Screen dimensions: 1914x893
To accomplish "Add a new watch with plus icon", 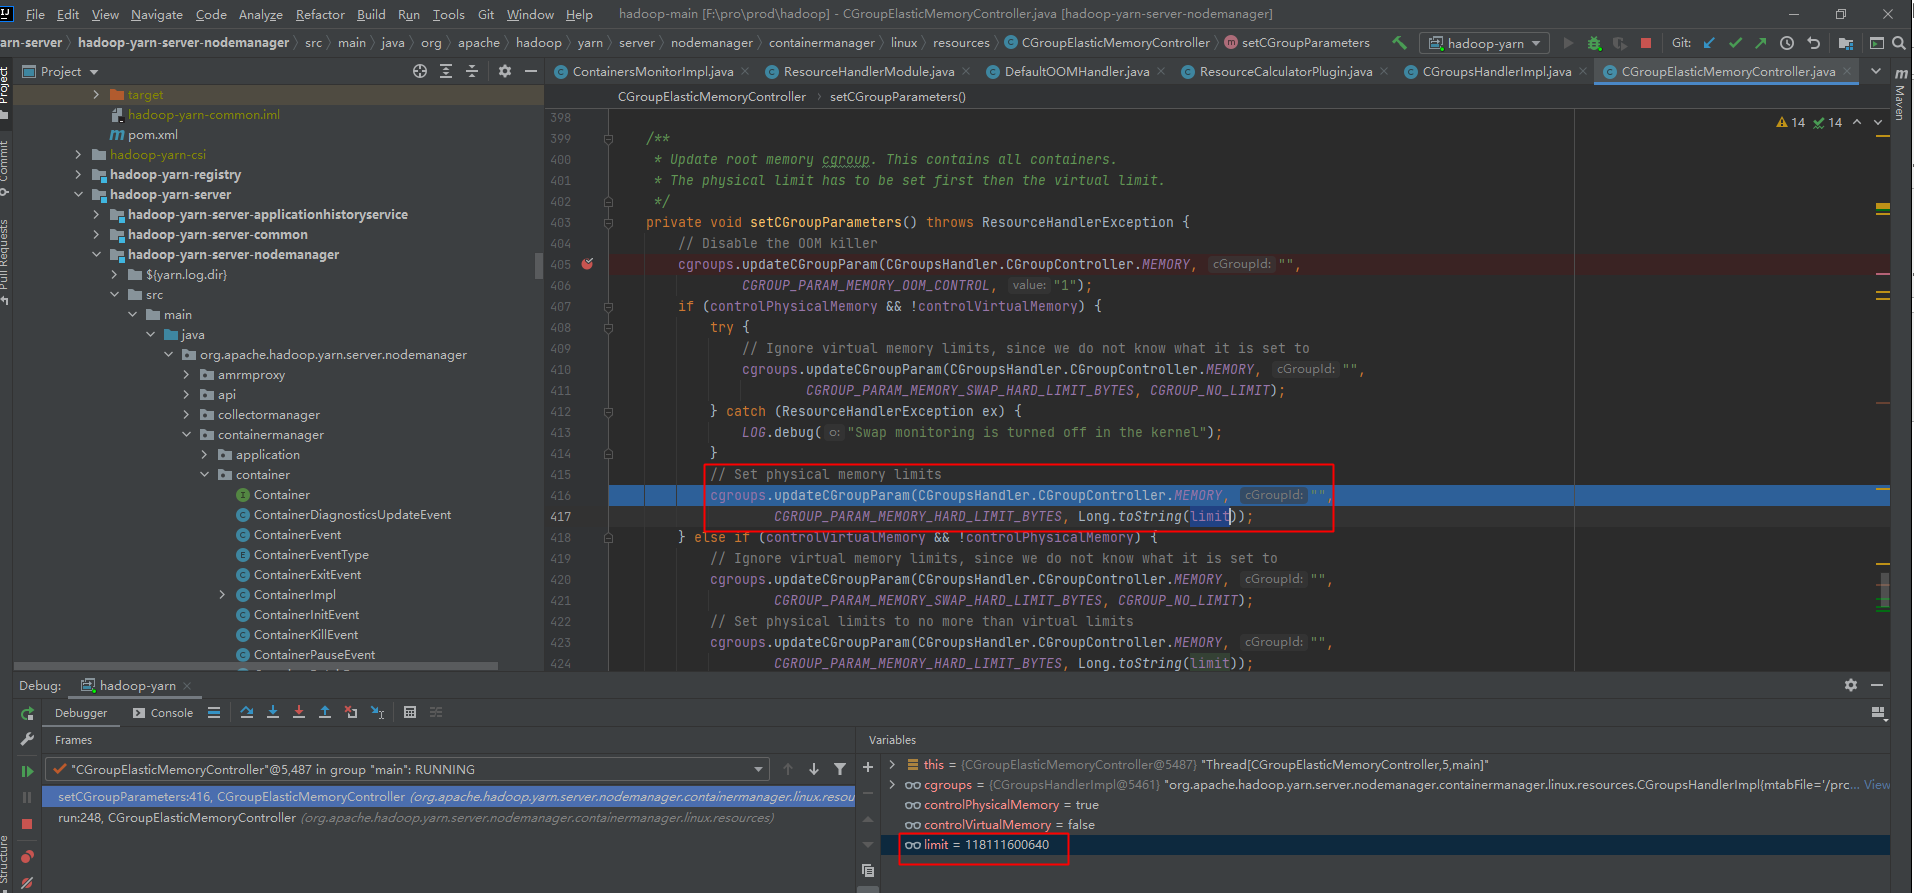I will point(868,767).
